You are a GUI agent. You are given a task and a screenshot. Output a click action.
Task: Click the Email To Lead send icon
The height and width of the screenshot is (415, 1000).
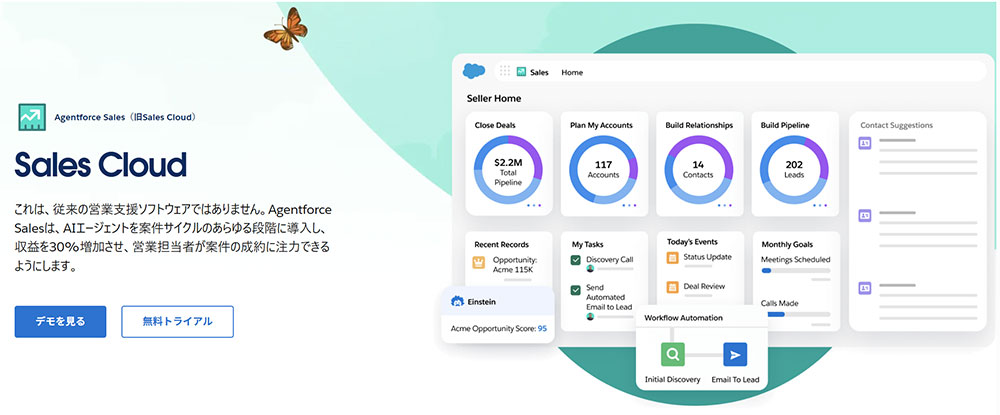pos(735,355)
